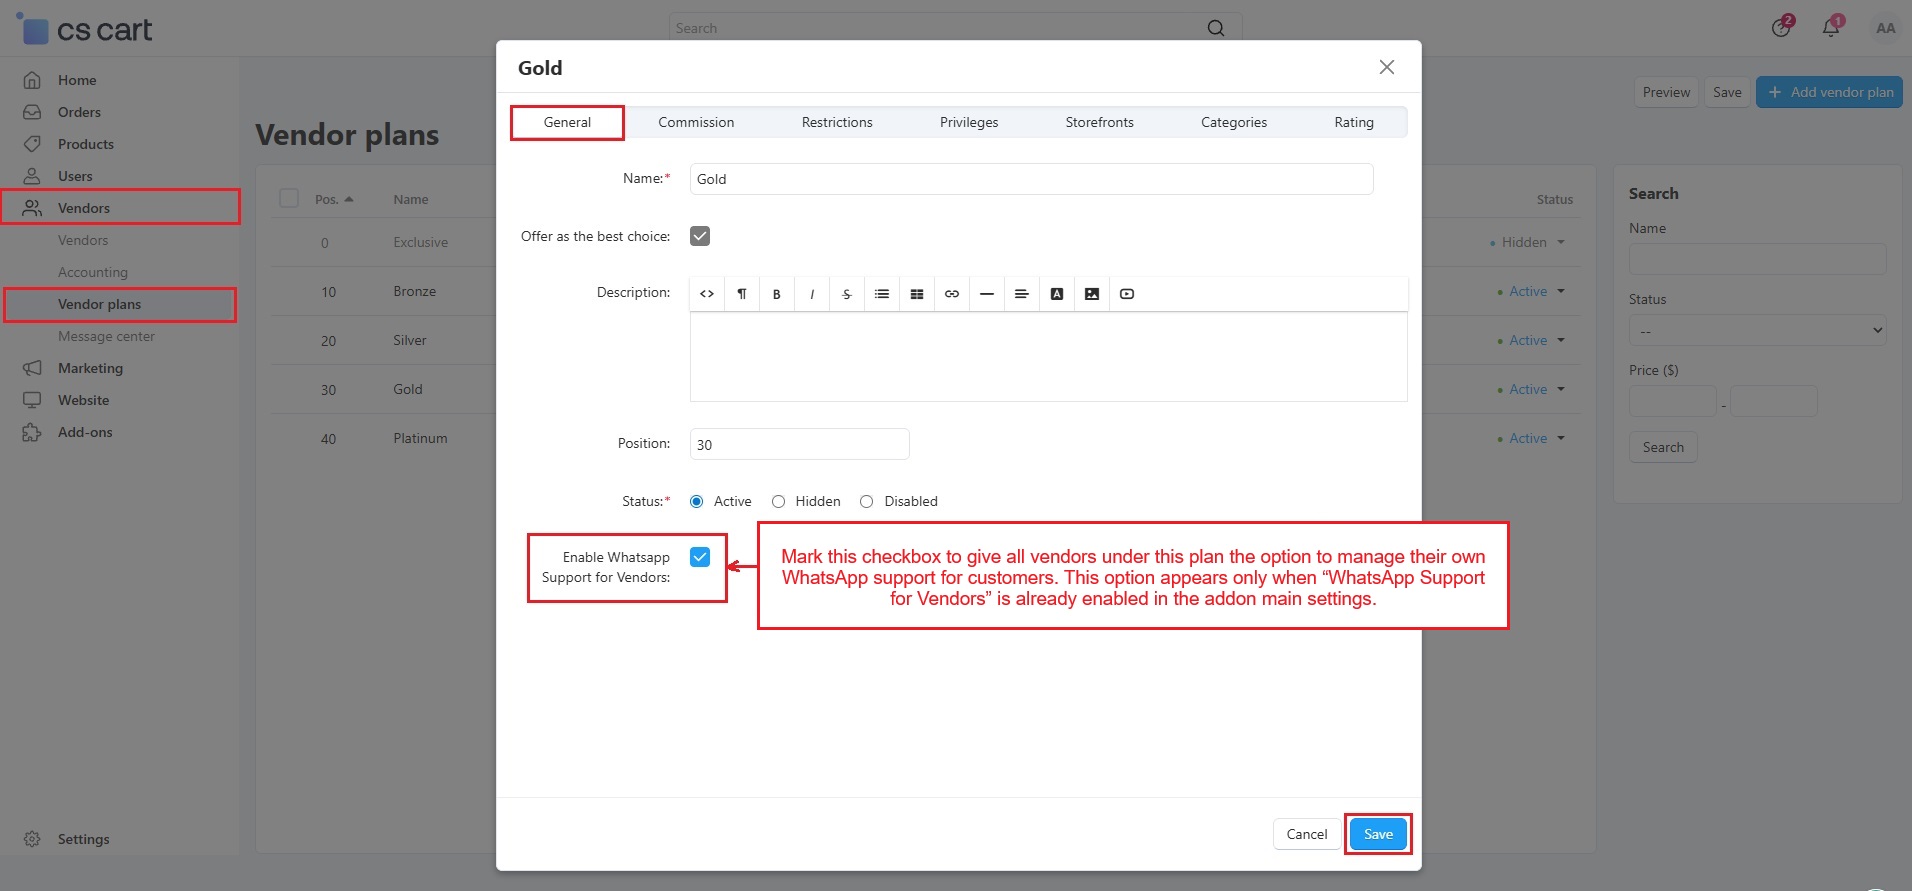Open the Status dropdown in Search panel
1912x891 pixels.
pos(1757,331)
